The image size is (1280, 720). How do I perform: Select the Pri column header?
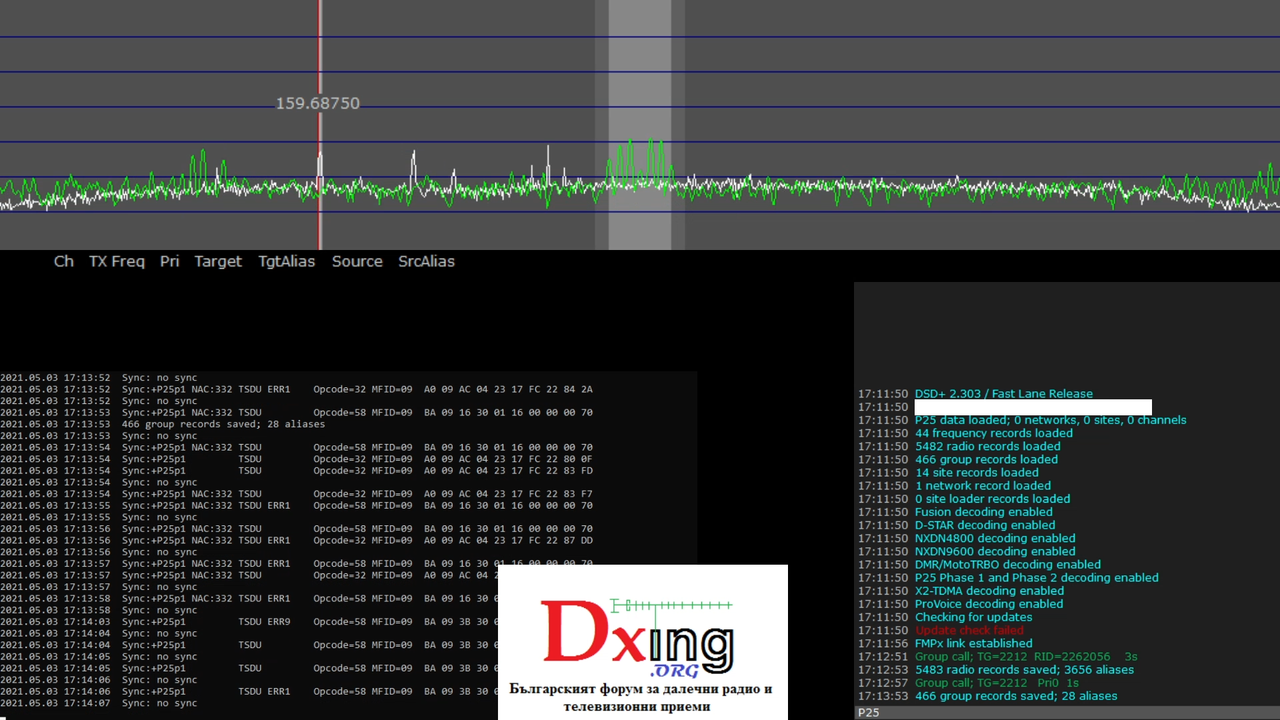(170, 261)
